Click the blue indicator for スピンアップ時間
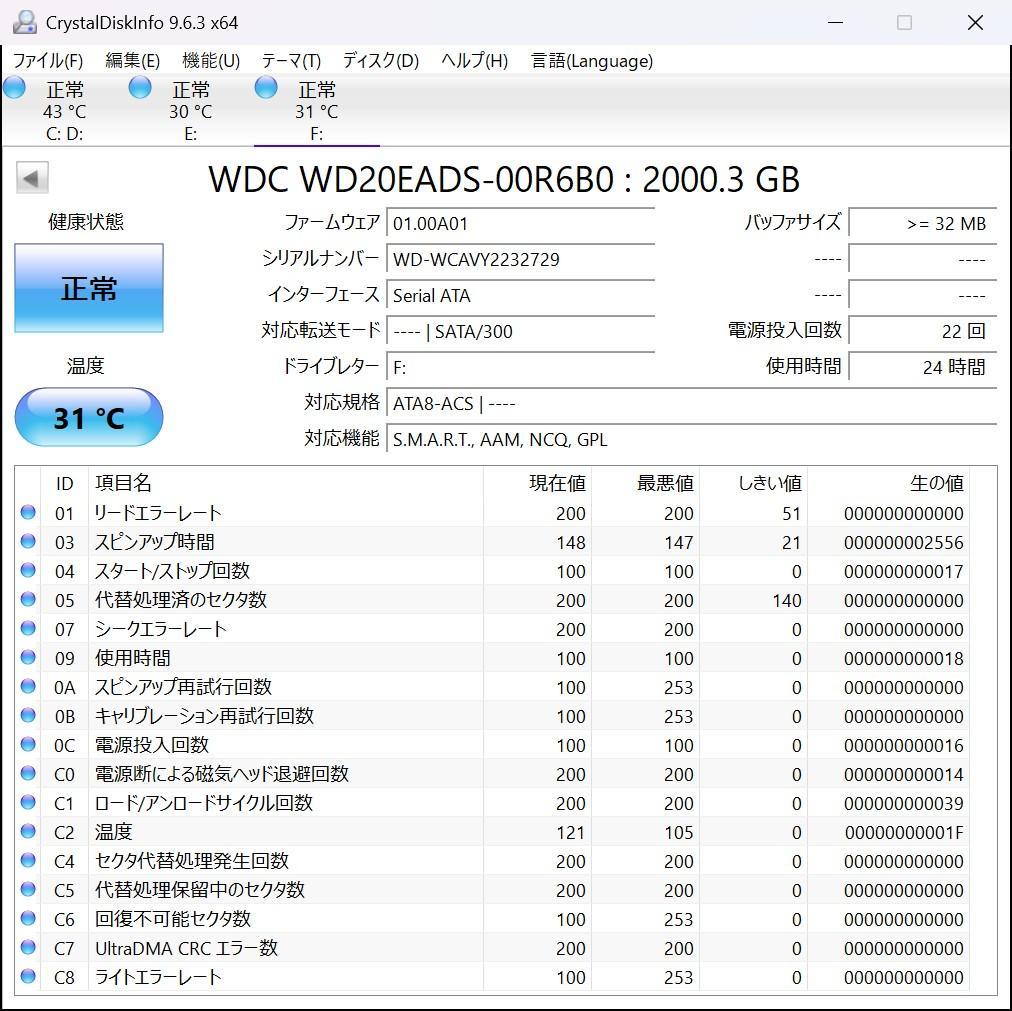The width and height of the screenshot is (1012, 1011). 28,542
